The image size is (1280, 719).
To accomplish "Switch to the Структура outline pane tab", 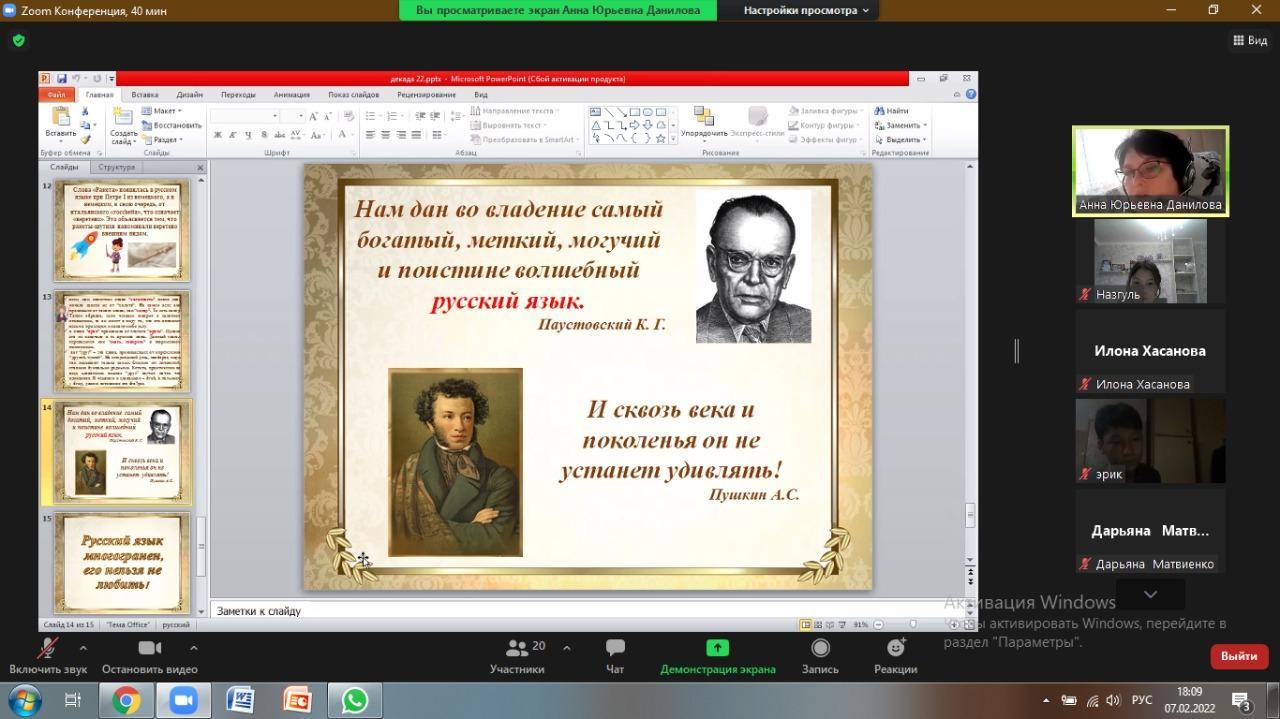I will [117, 167].
